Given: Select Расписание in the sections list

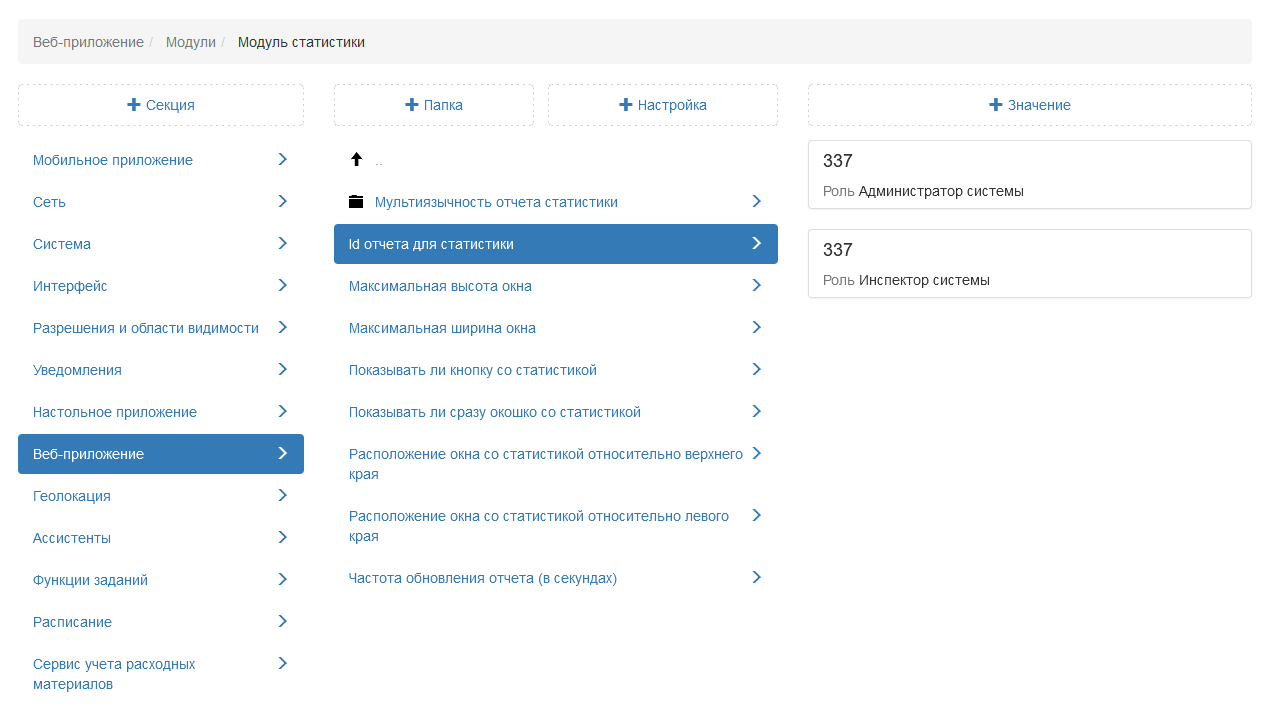Looking at the screenshot, I should pyautogui.click(x=72, y=622).
